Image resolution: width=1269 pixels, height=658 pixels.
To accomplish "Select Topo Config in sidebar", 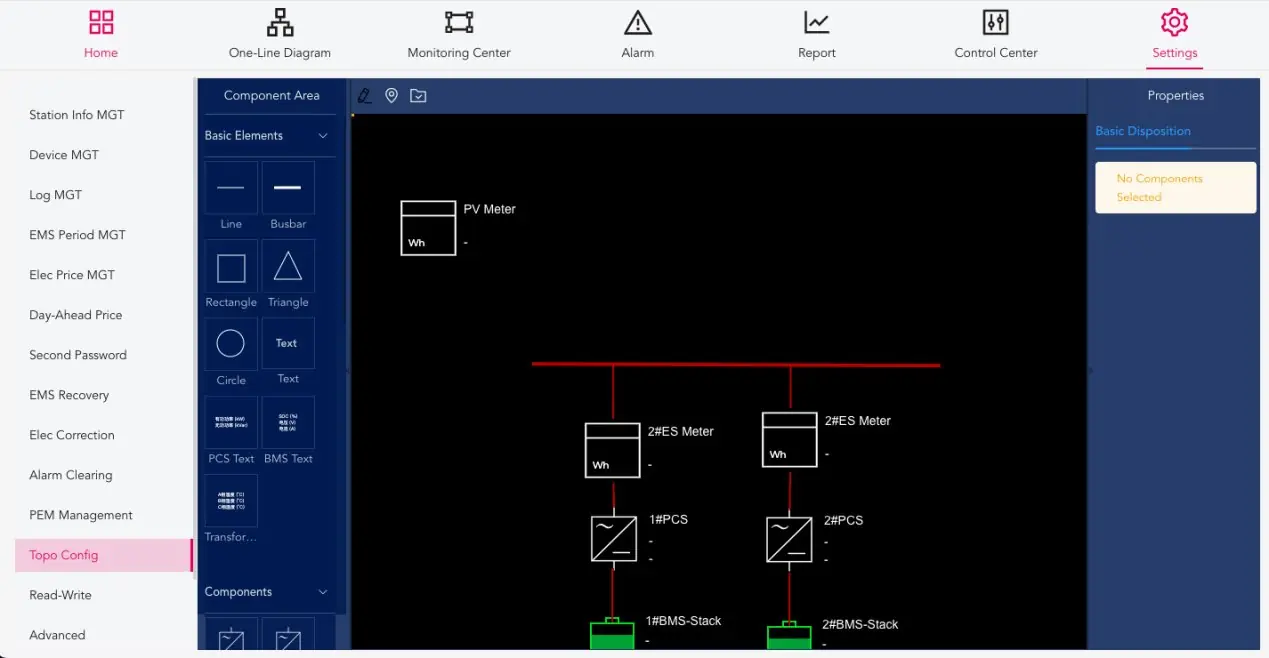I will [x=103, y=555].
